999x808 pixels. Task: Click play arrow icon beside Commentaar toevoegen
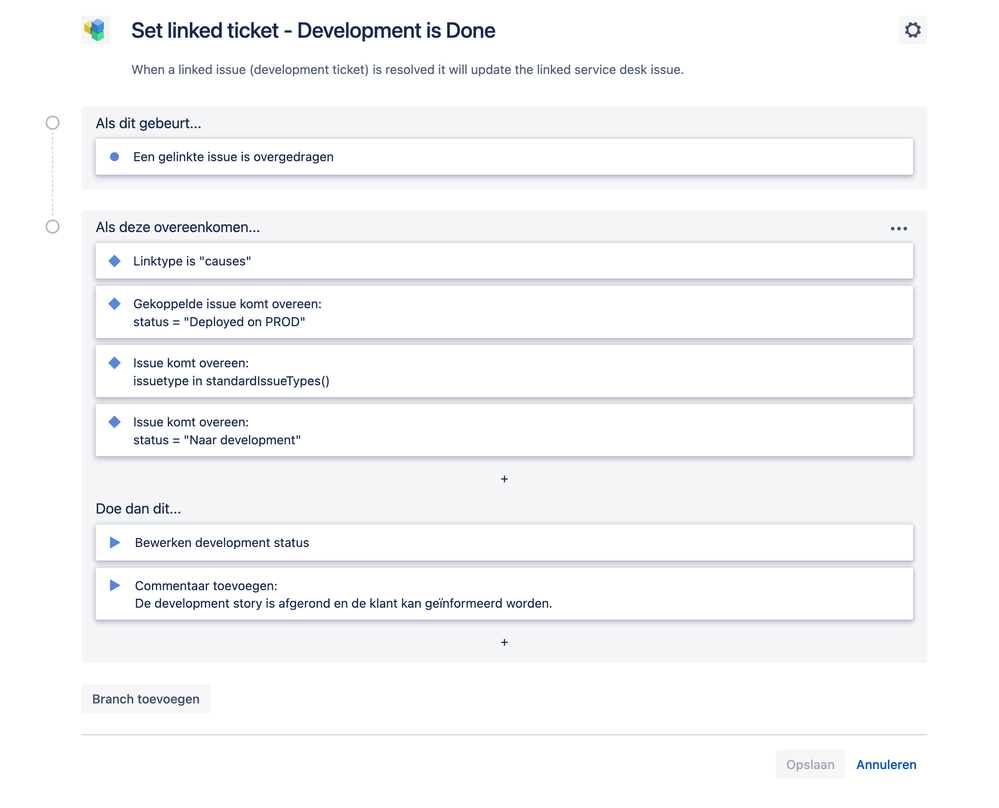tap(115, 586)
